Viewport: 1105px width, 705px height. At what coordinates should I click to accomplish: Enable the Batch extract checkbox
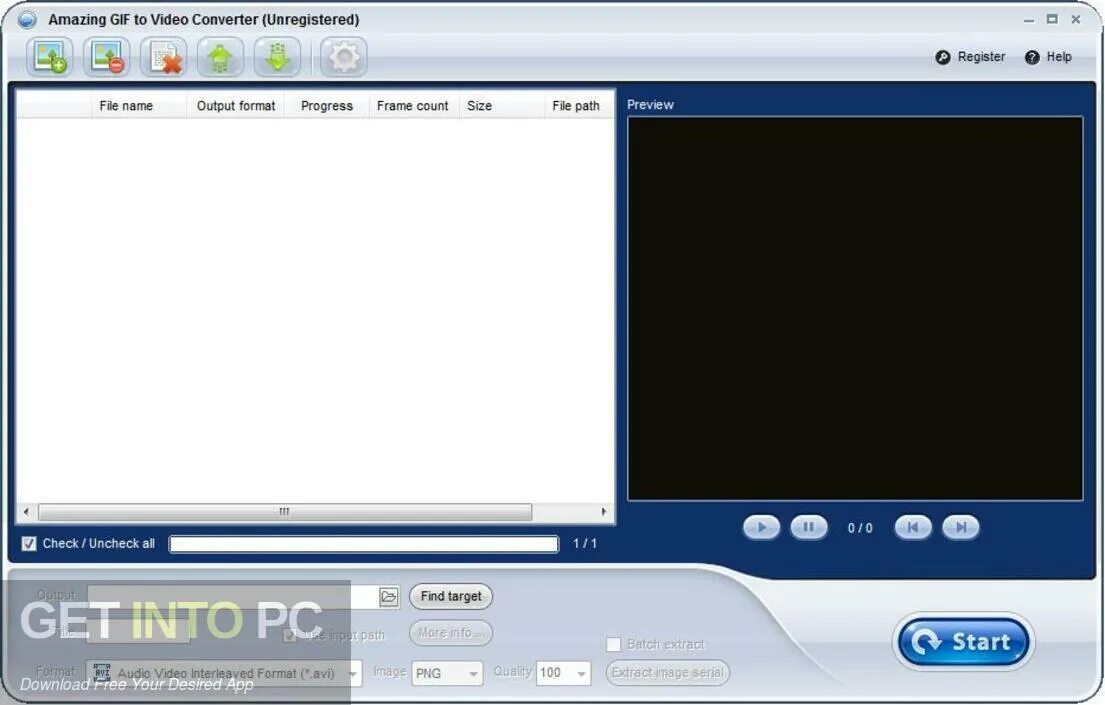tap(614, 644)
